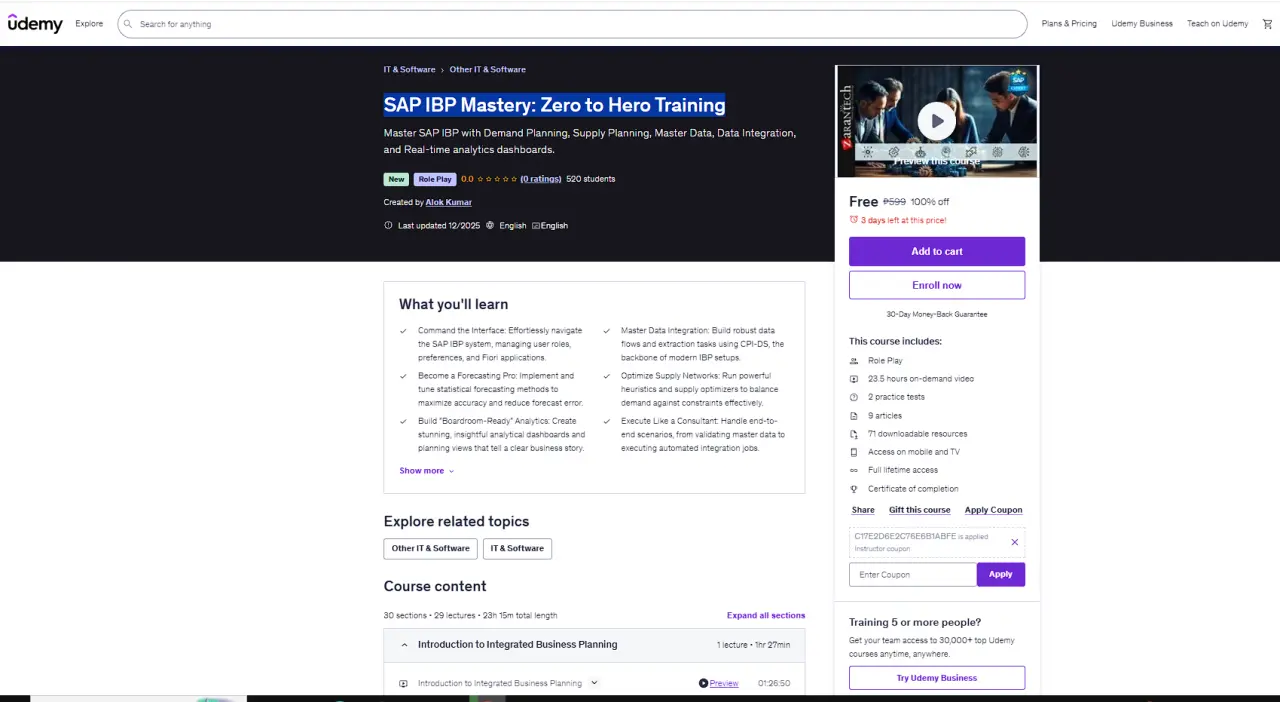
Task: Open Plans & Pricing
Action: (x=1069, y=24)
